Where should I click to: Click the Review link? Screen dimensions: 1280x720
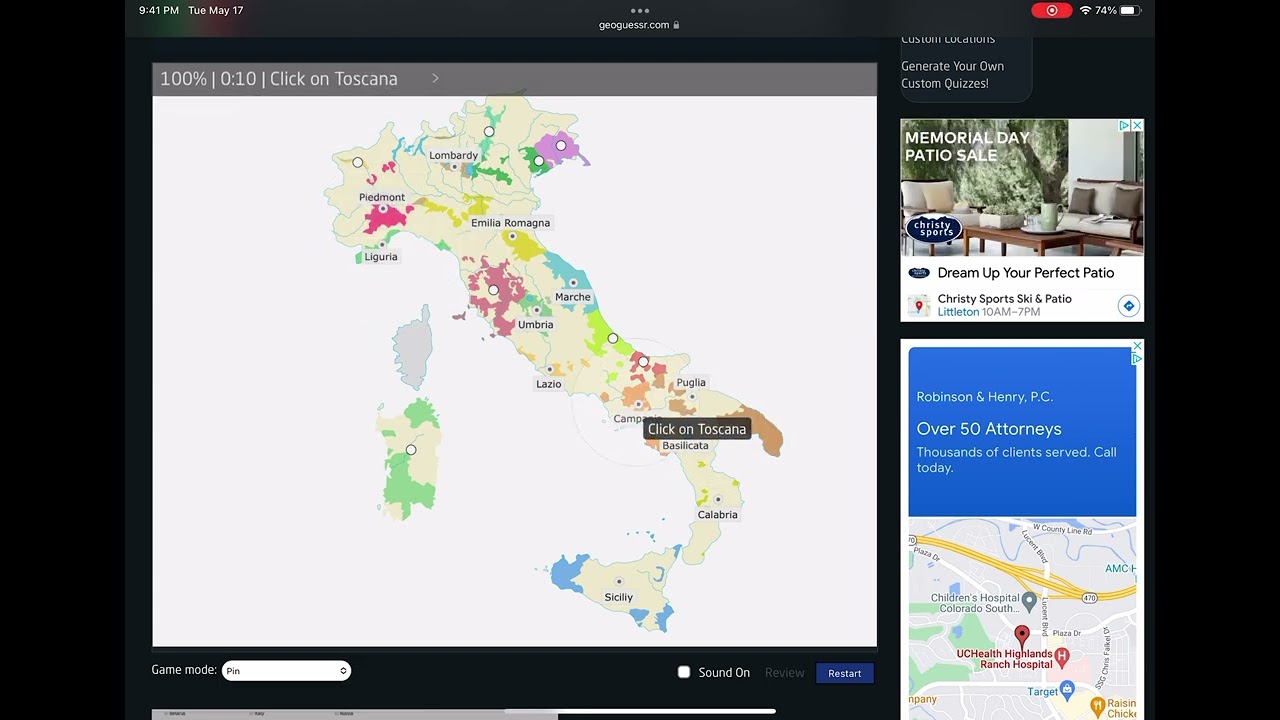(x=784, y=673)
